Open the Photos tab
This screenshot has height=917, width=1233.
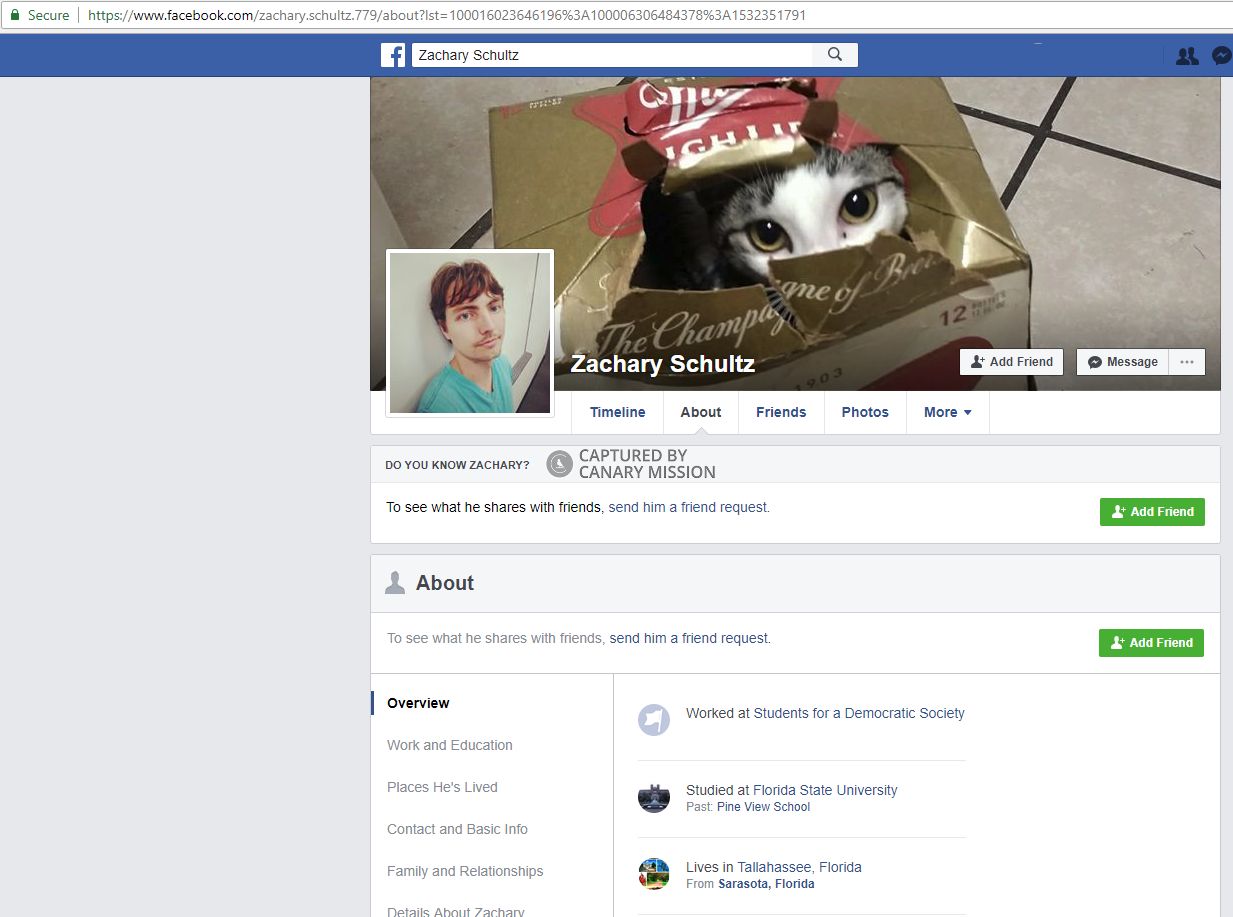pyautogui.click(x=865, y=412)
